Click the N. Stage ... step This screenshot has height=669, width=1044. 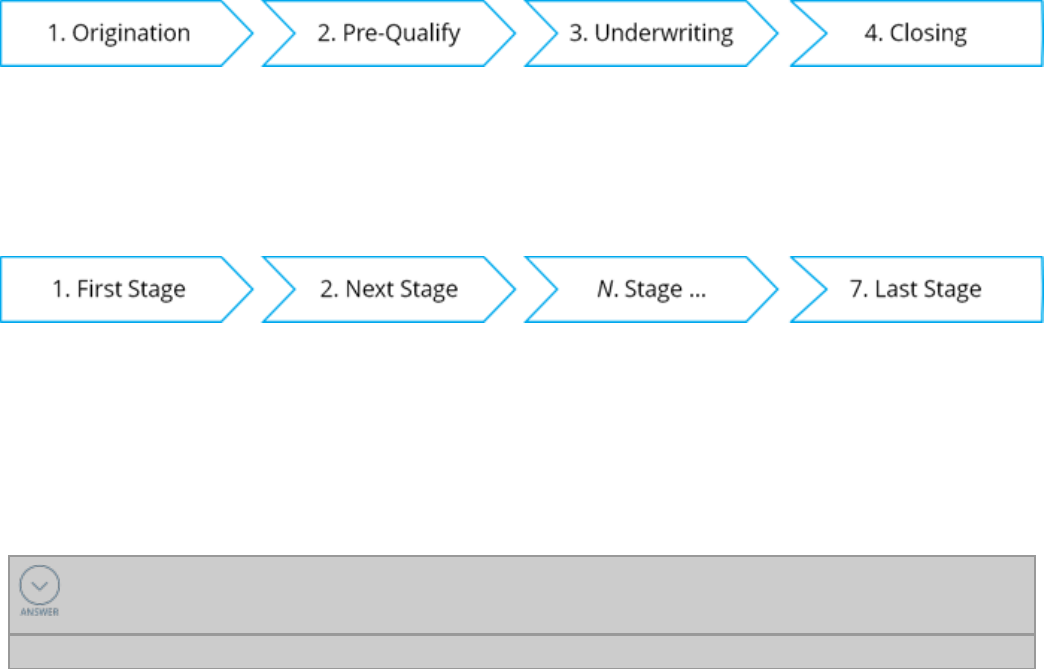tap(651, 290)
